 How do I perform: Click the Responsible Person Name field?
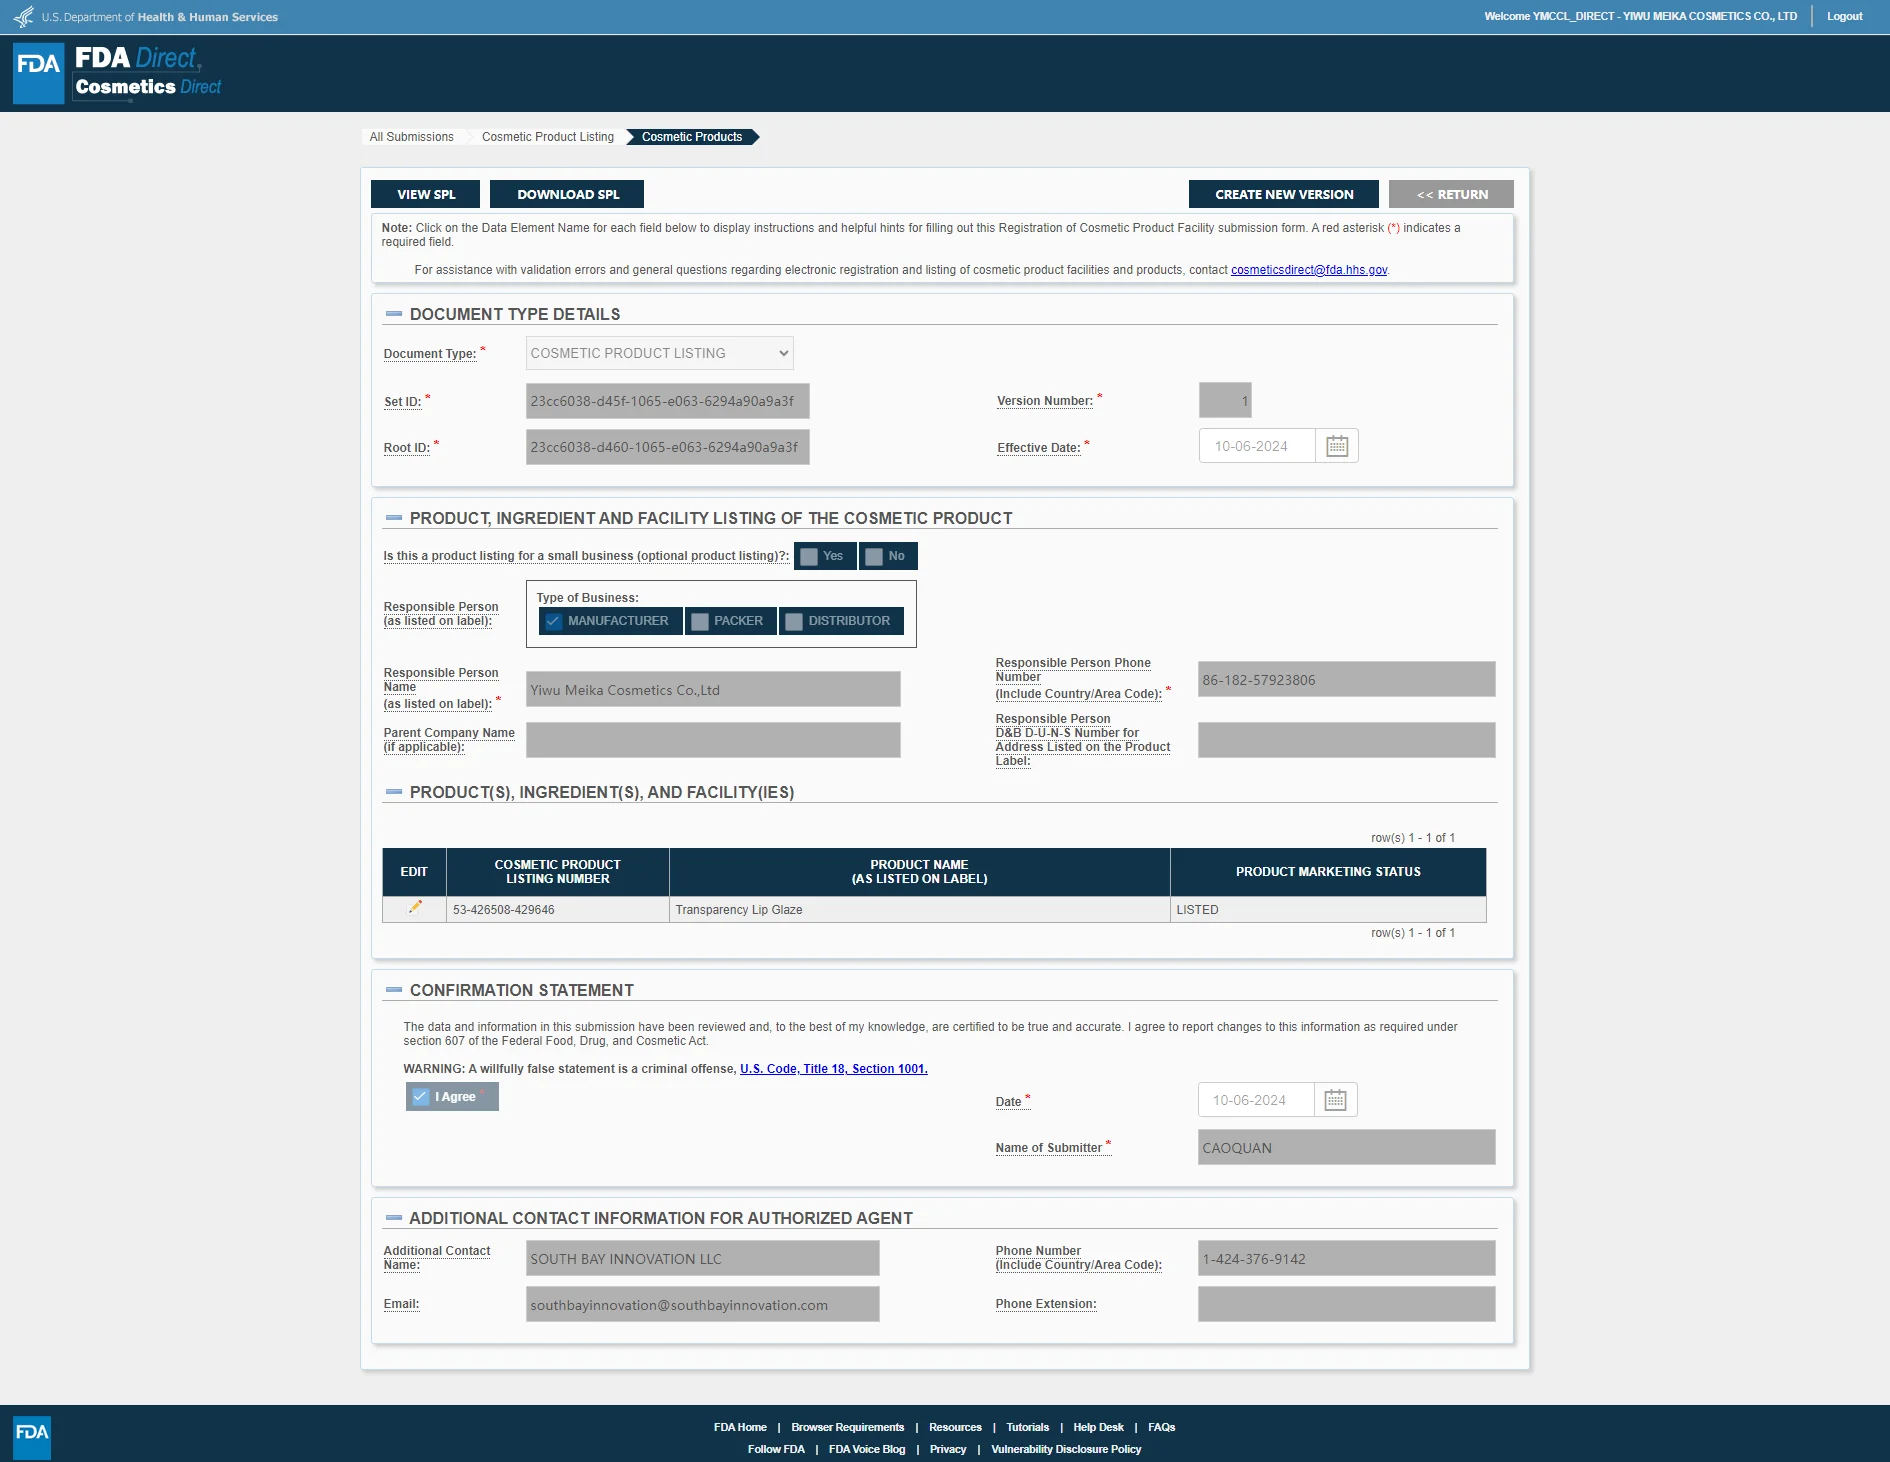coord(713,689)
